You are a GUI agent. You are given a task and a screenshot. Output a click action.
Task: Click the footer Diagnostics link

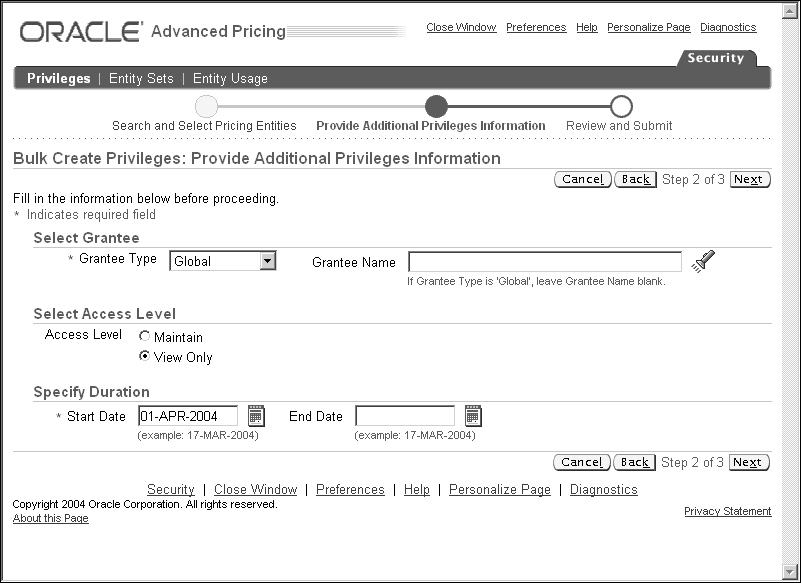pos(603,489)
